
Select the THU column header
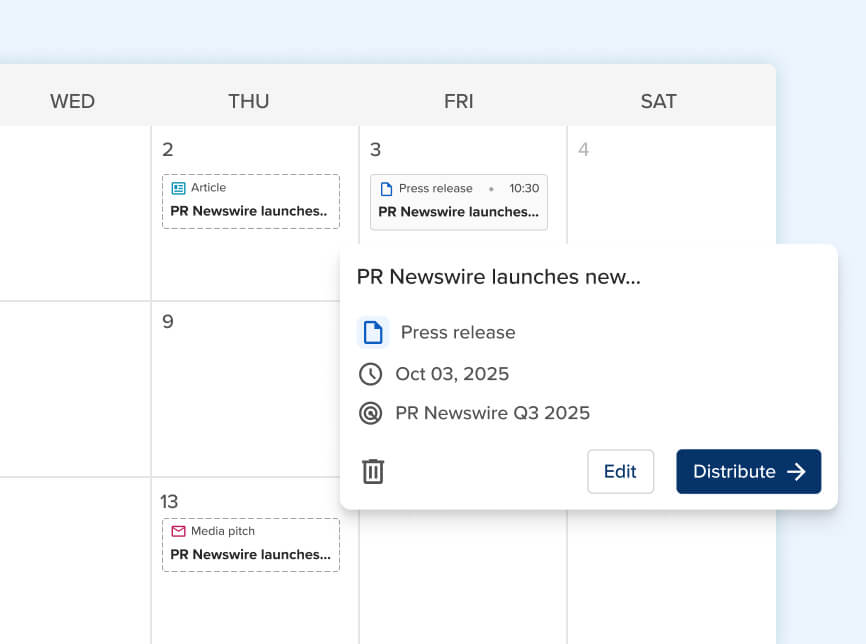249,101
